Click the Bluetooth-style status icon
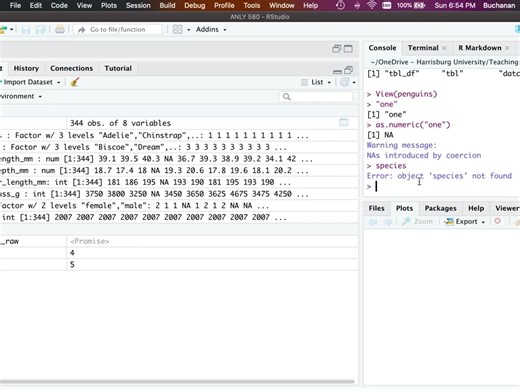This screenshot has height=390, width=520. pos(357,5)
